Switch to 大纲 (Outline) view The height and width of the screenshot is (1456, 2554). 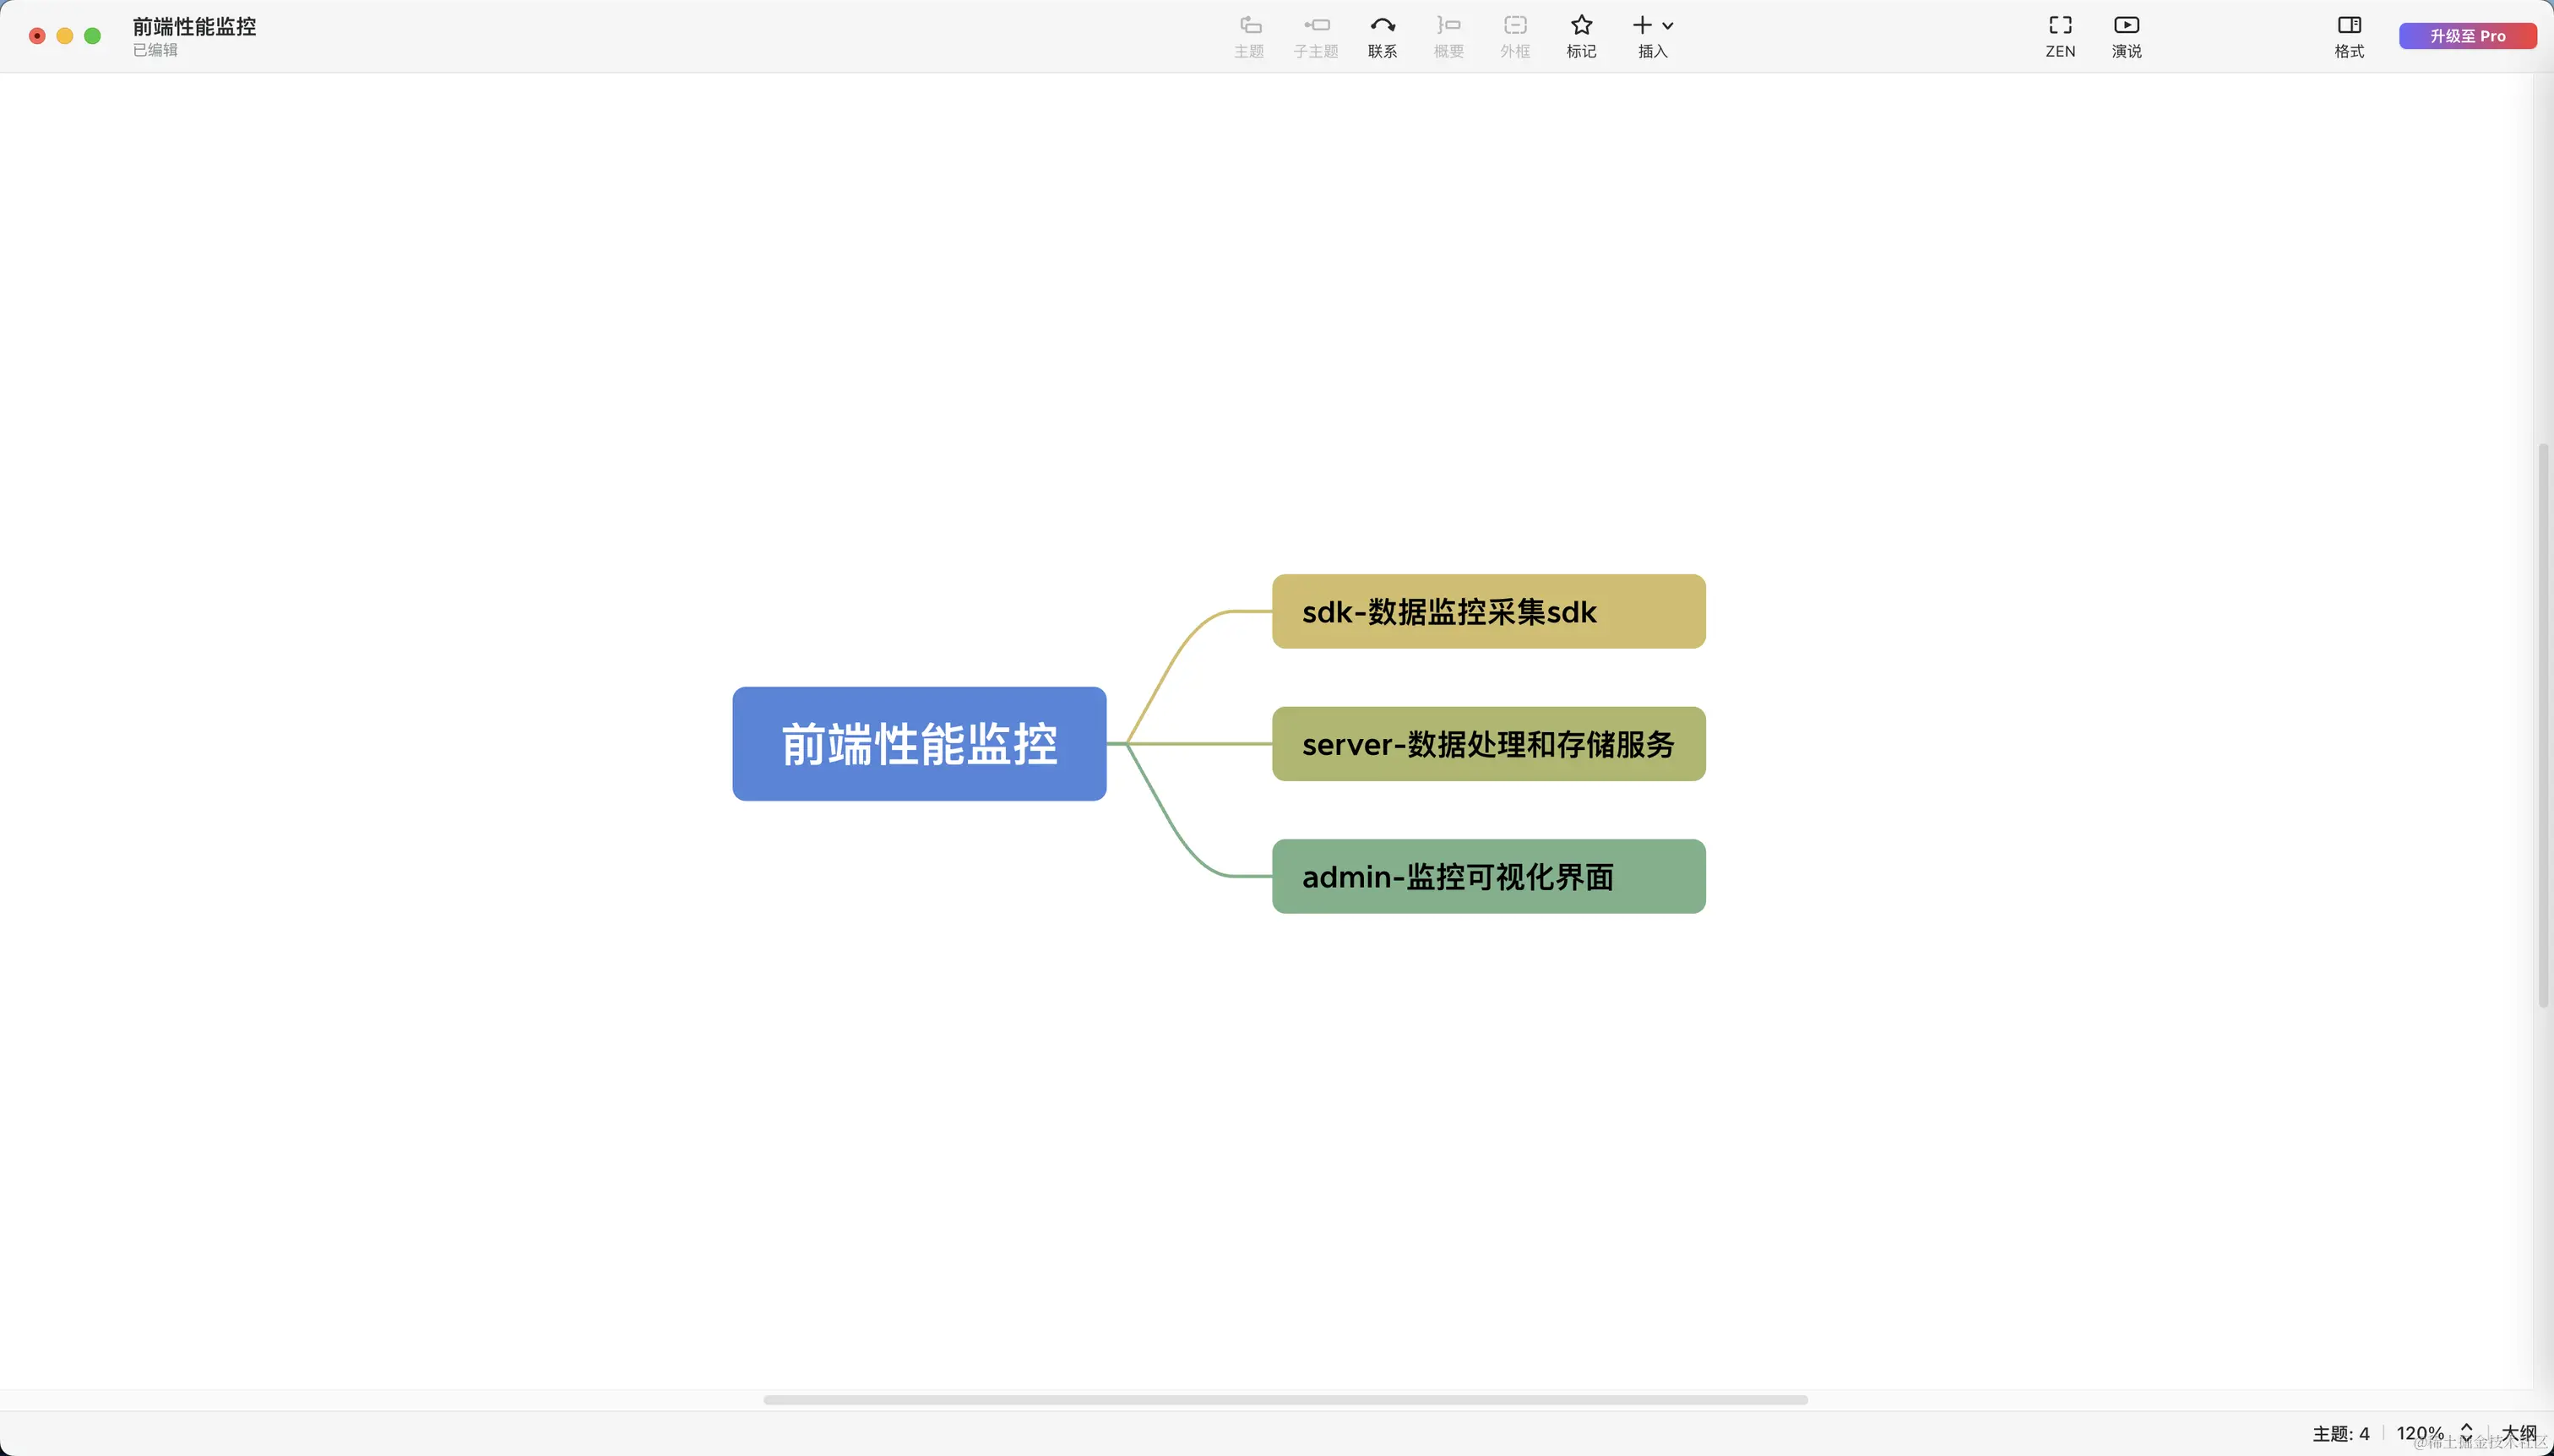tap(2524, 1432)
